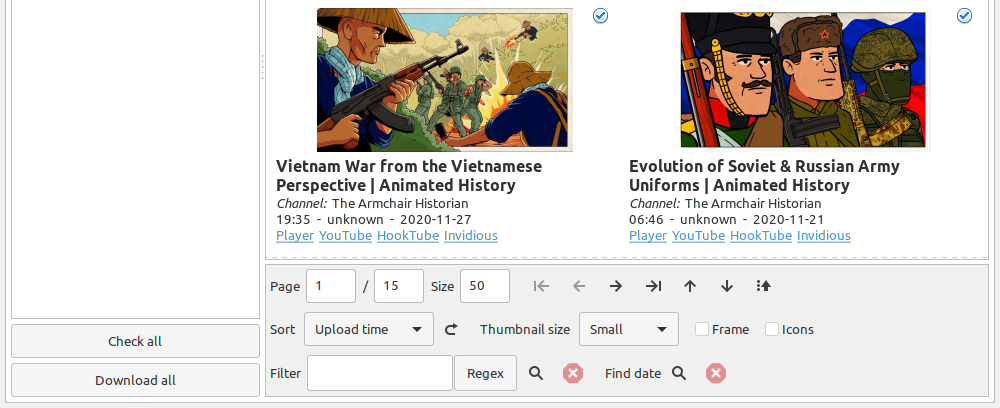Open the Sort dropdown showing Upload time
Image resolution: width=1000 pixels, height=408 pixels.
[x=369, y=330]
